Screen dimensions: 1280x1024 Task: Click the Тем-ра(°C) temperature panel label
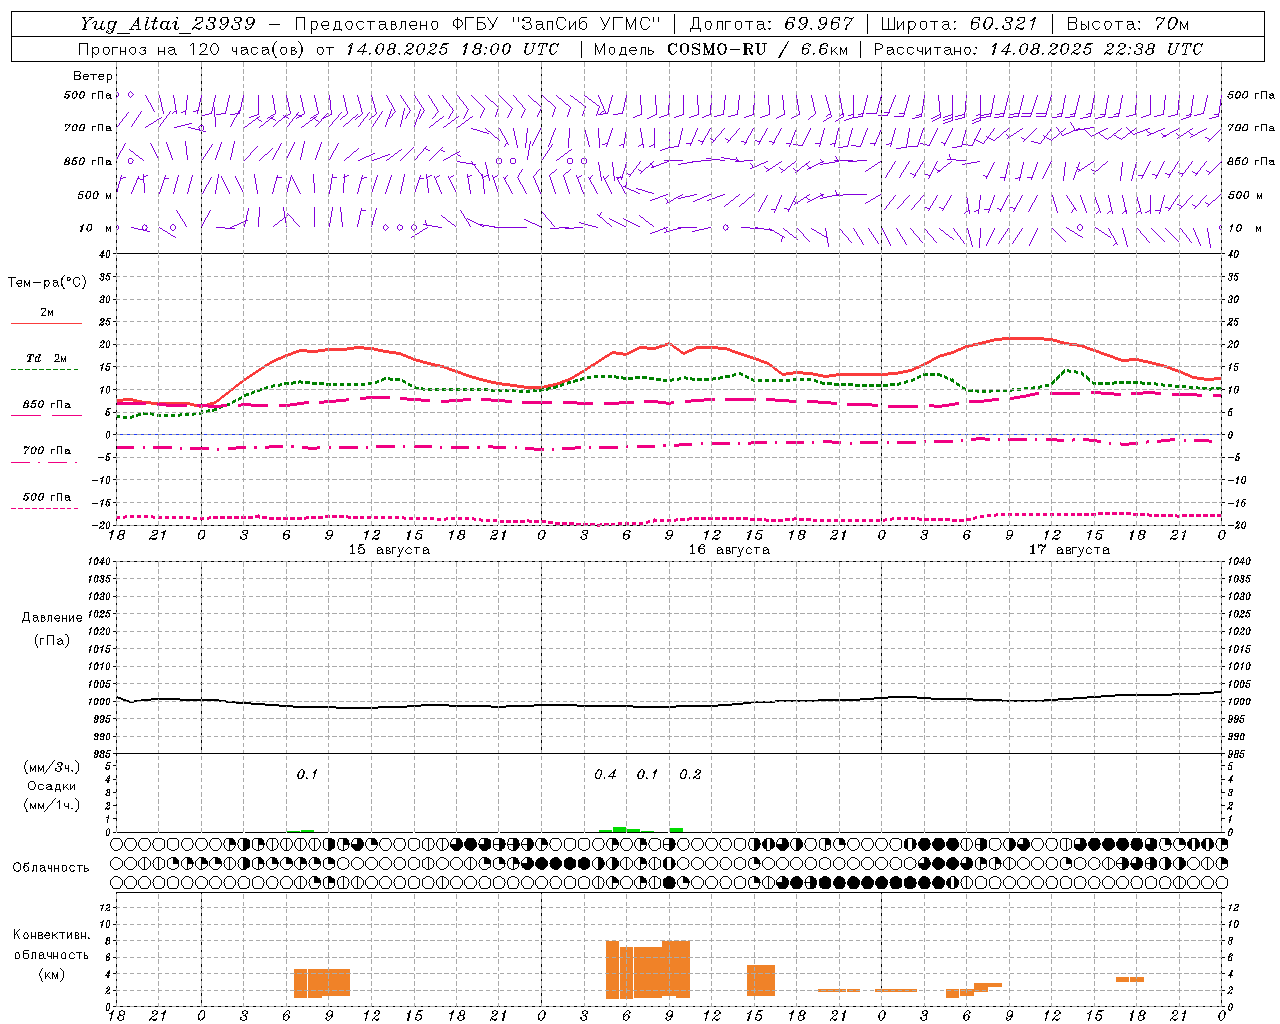point(47,283)
